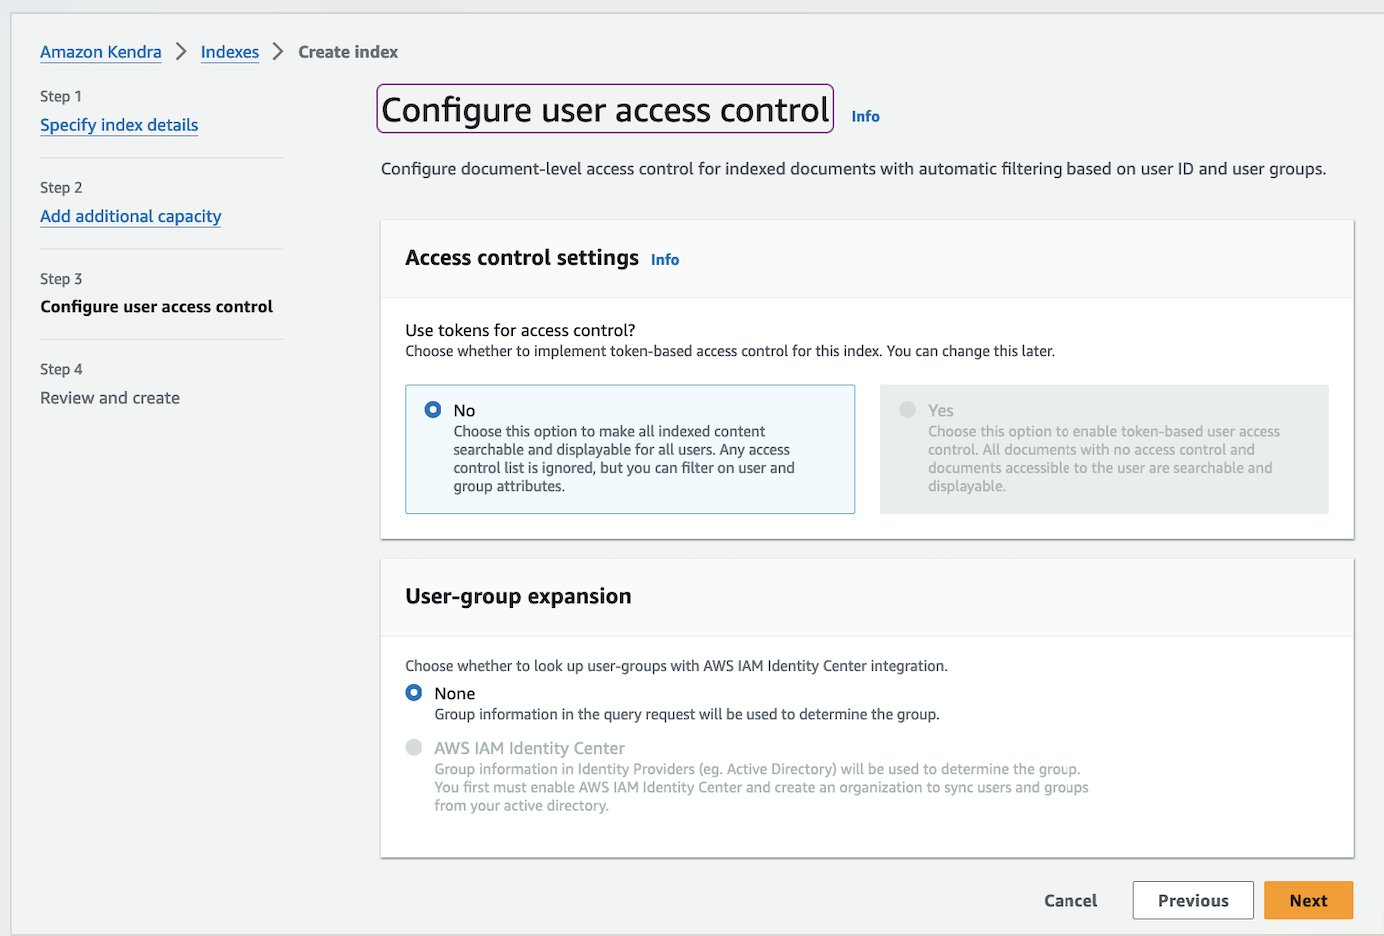Go to Indexes breadcrumb link

(230, 52)
